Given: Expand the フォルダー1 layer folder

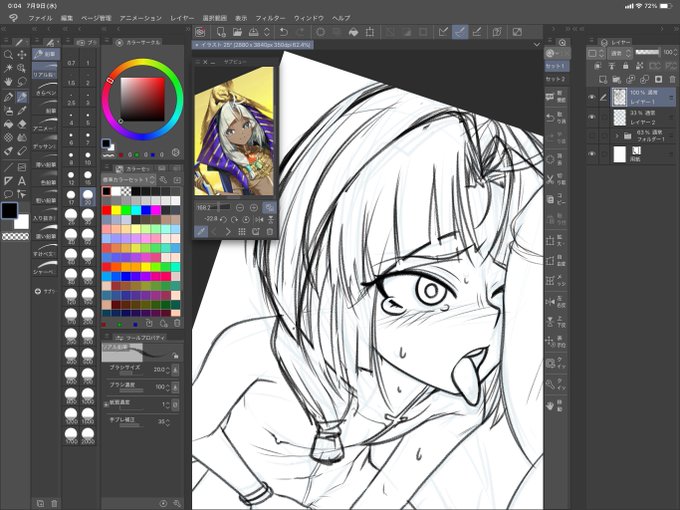Looking at the screenshot, I should [x=617, y=136].
